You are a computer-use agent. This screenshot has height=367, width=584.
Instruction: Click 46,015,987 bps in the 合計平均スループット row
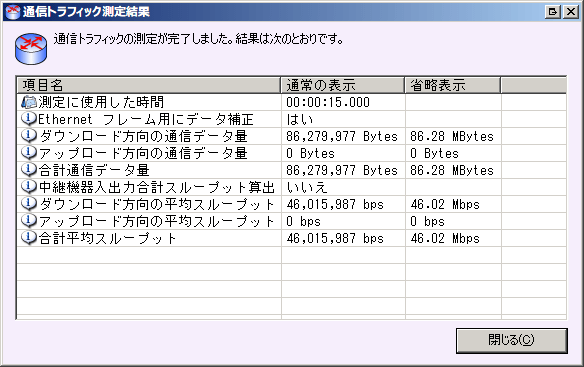coord(335,238)
